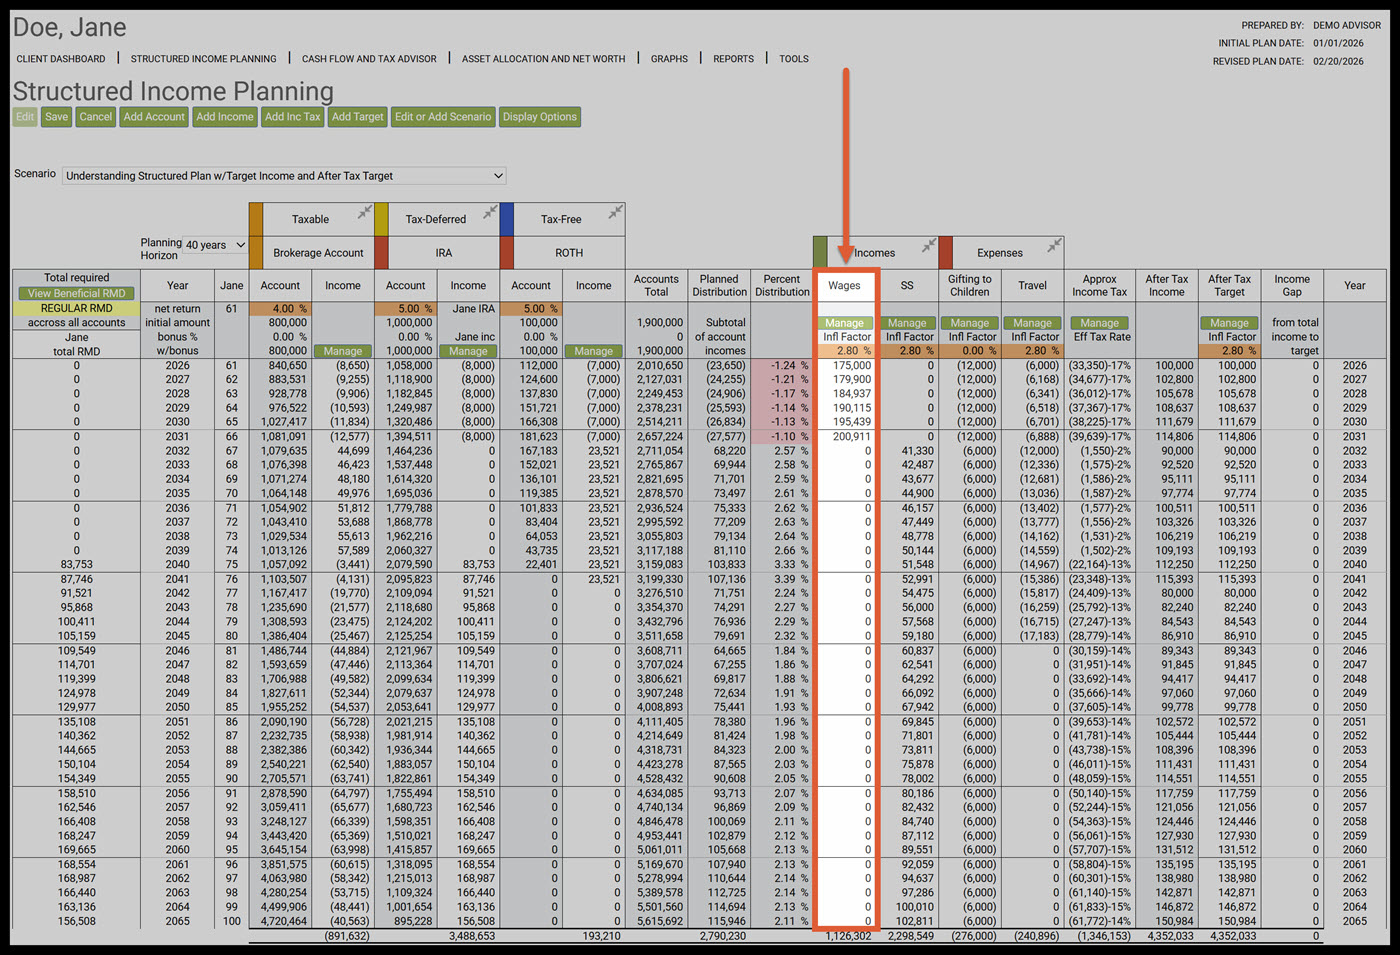Edit Wages inflation factor 2.80 %
This screenshot has width=1400, height=955.
[x=845, y=351]
